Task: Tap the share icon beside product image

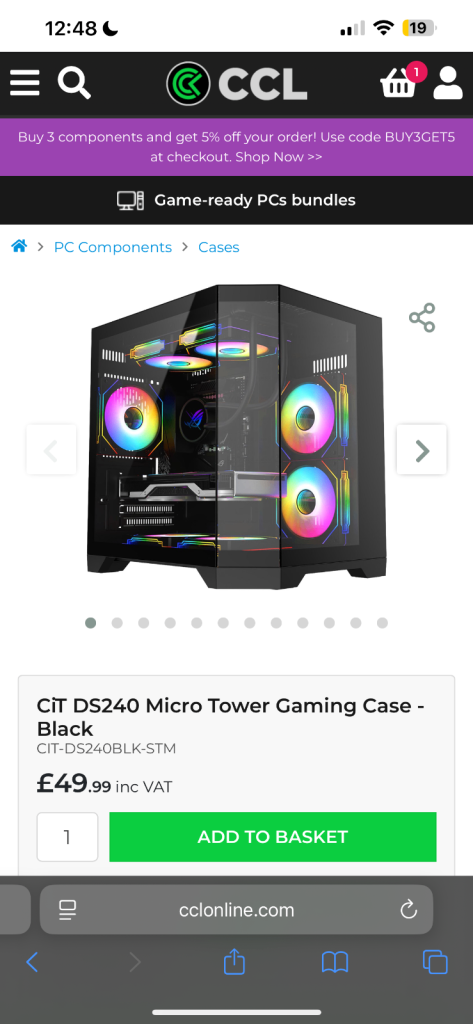Action: point(422,317)
